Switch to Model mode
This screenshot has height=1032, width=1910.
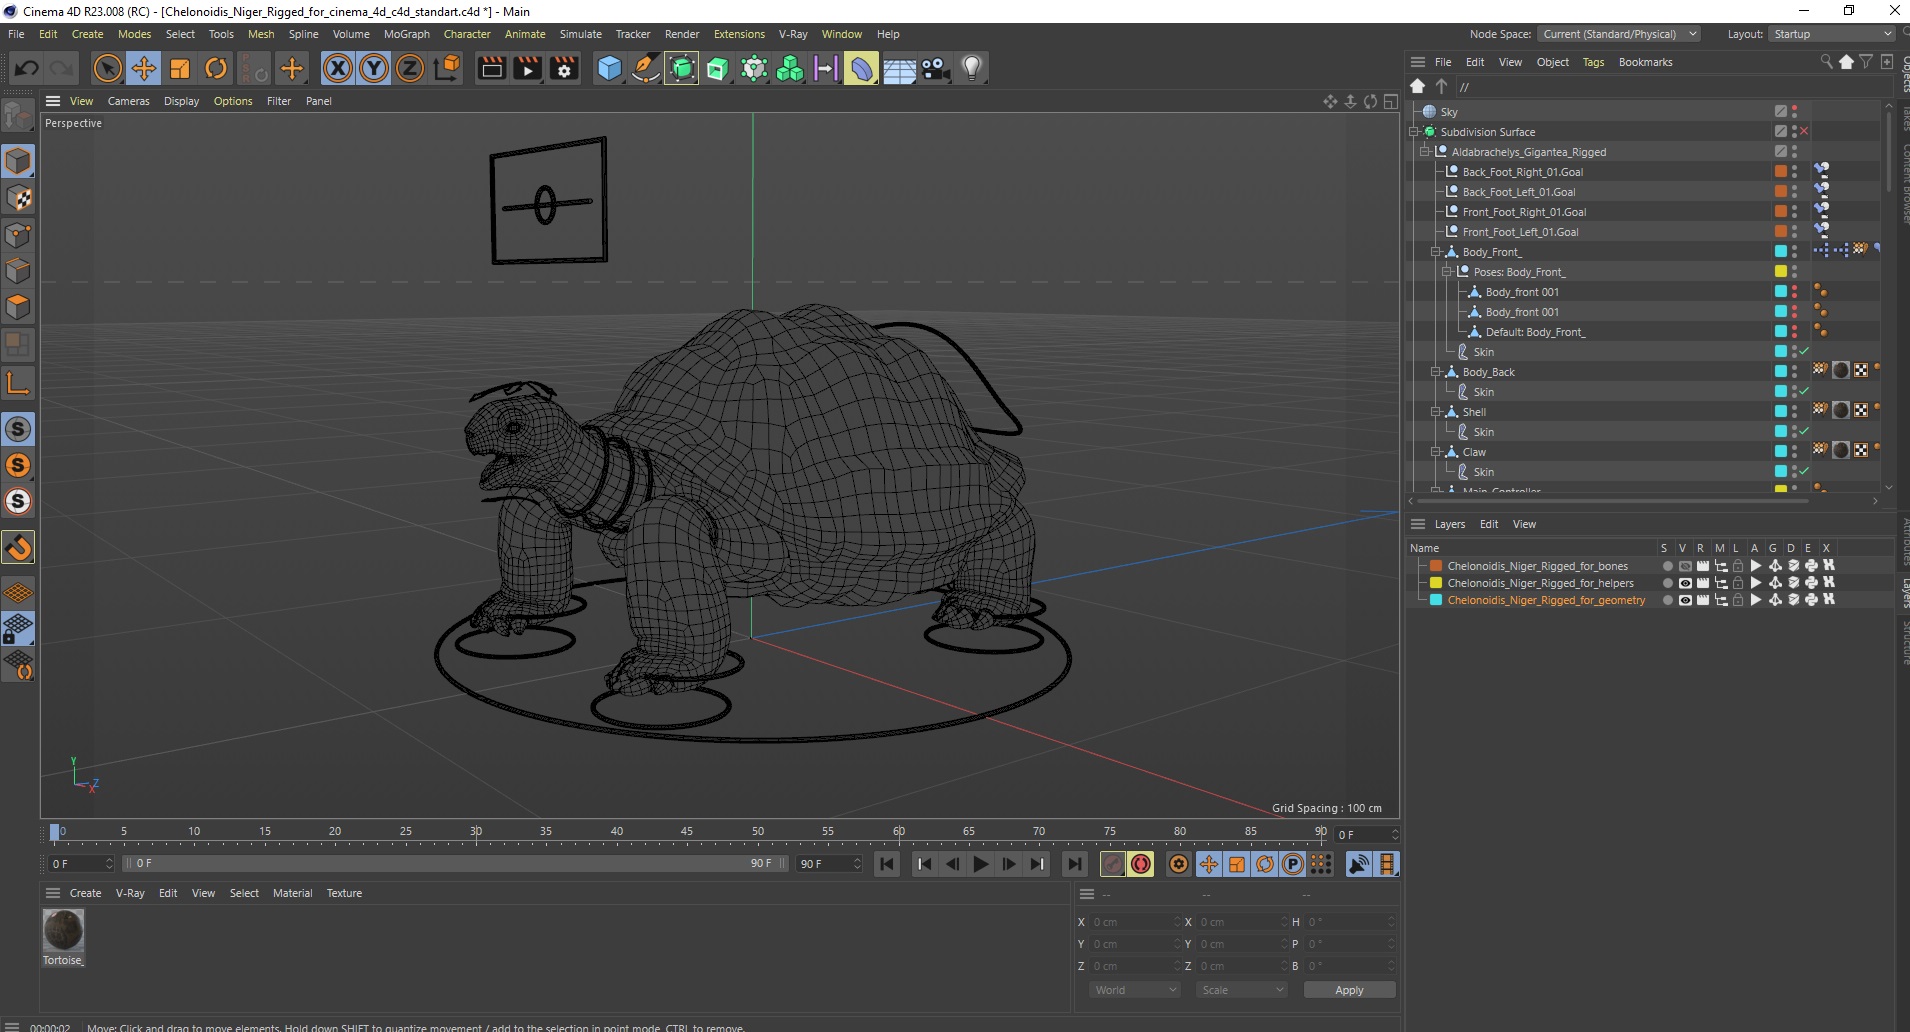18,161
